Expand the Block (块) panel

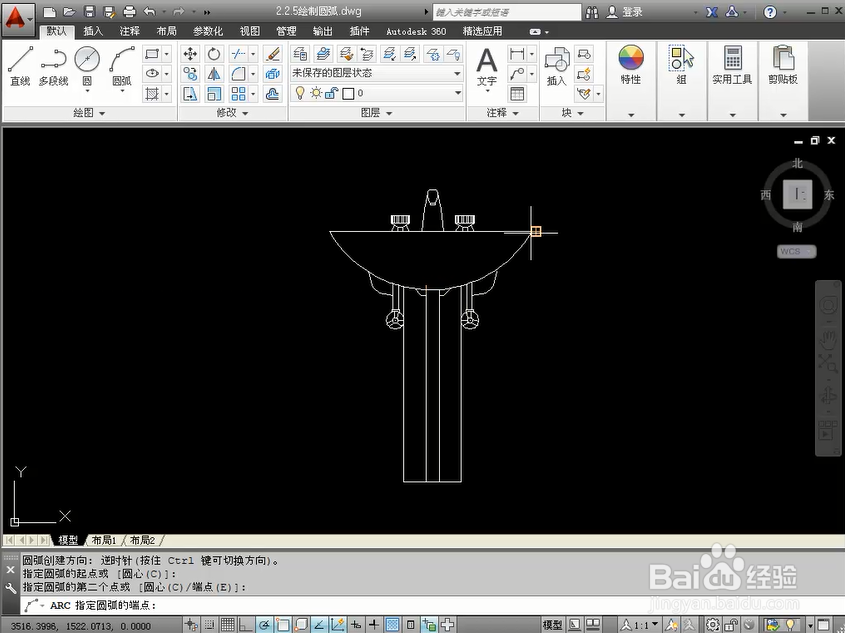click(x=572, y=113)
